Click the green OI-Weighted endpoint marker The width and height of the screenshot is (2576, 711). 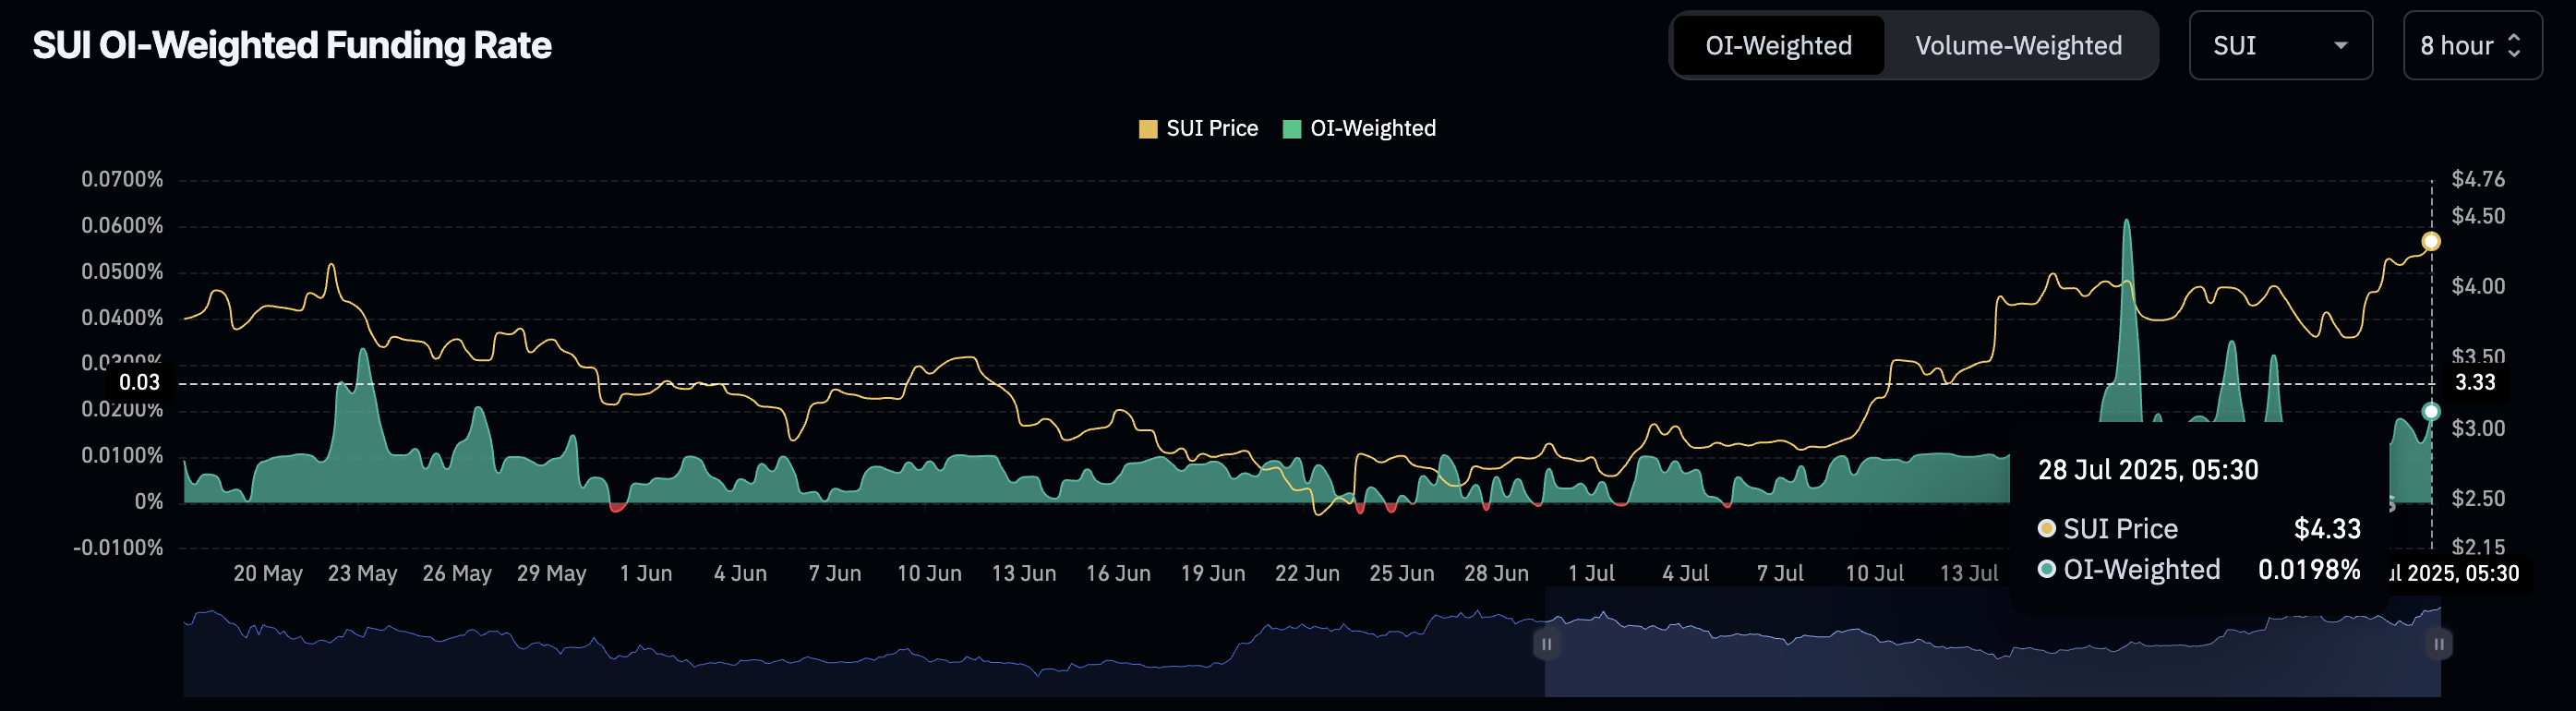tap(2431, 411)
